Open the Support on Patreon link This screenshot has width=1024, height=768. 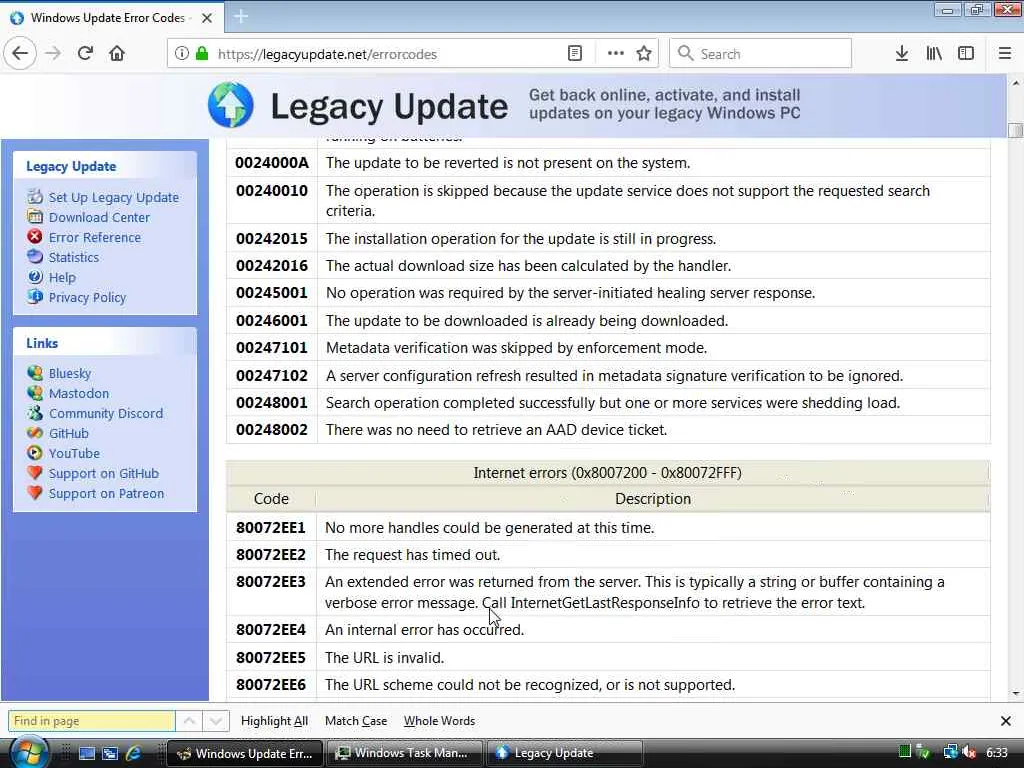[x=106, y=494]
